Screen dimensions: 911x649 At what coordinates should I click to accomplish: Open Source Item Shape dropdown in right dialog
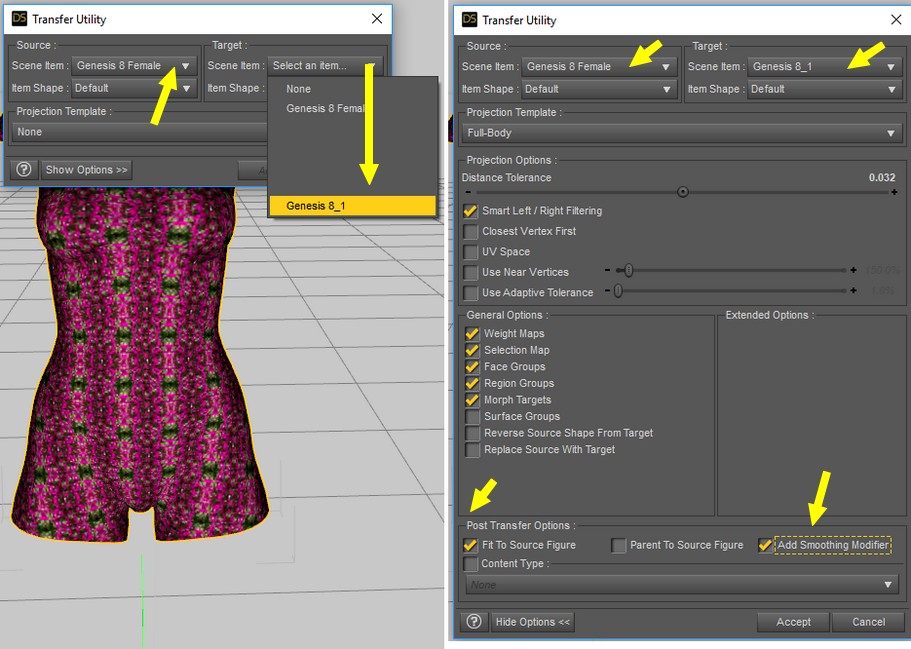pyautogui.click(x=599, y=89)
